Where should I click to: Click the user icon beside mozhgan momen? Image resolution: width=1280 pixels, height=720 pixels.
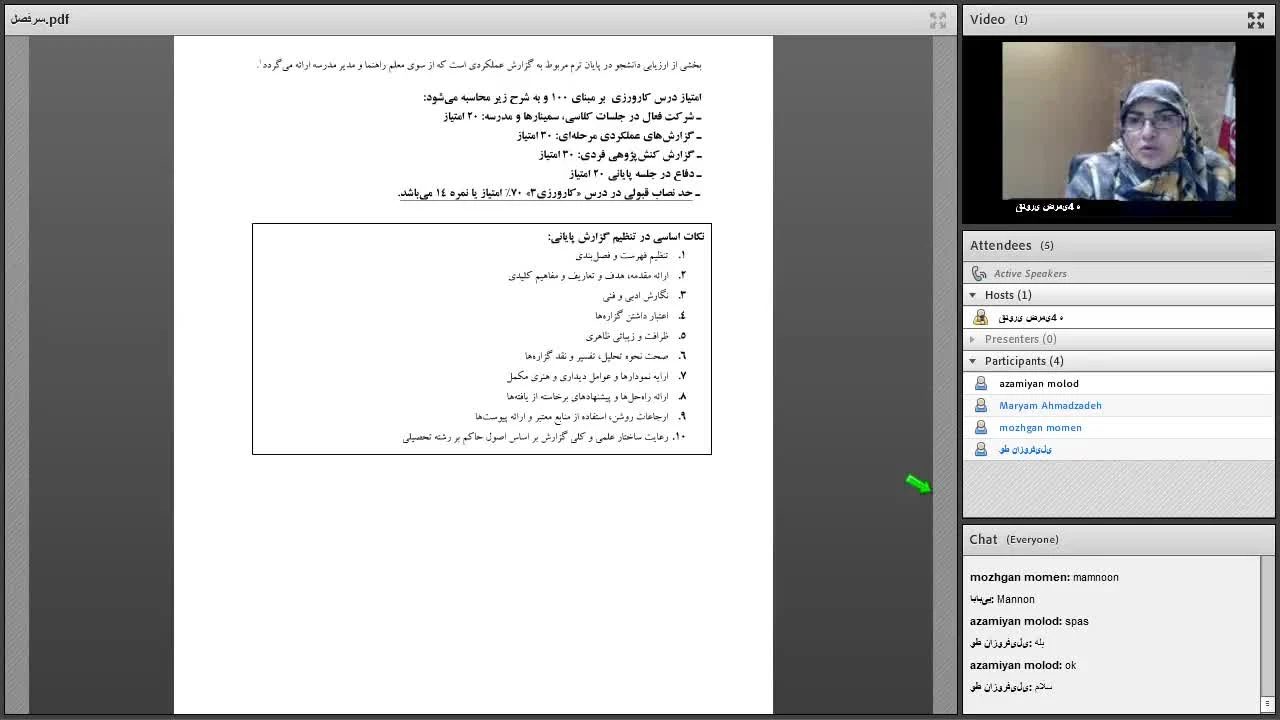pos(980,427)
